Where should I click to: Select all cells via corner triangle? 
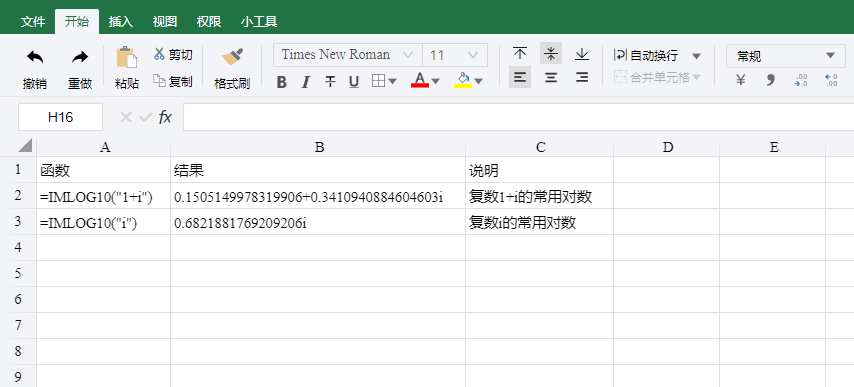(25, 145)
